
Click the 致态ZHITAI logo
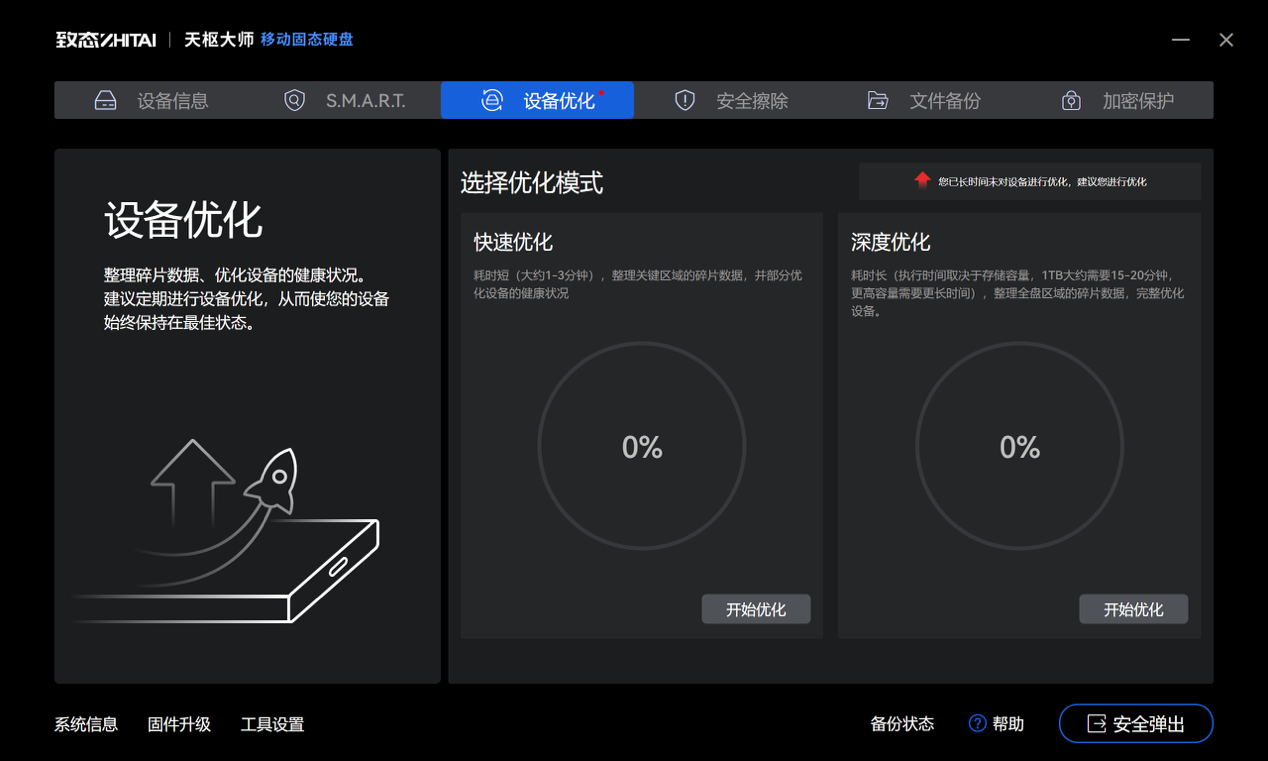[105, 39]
